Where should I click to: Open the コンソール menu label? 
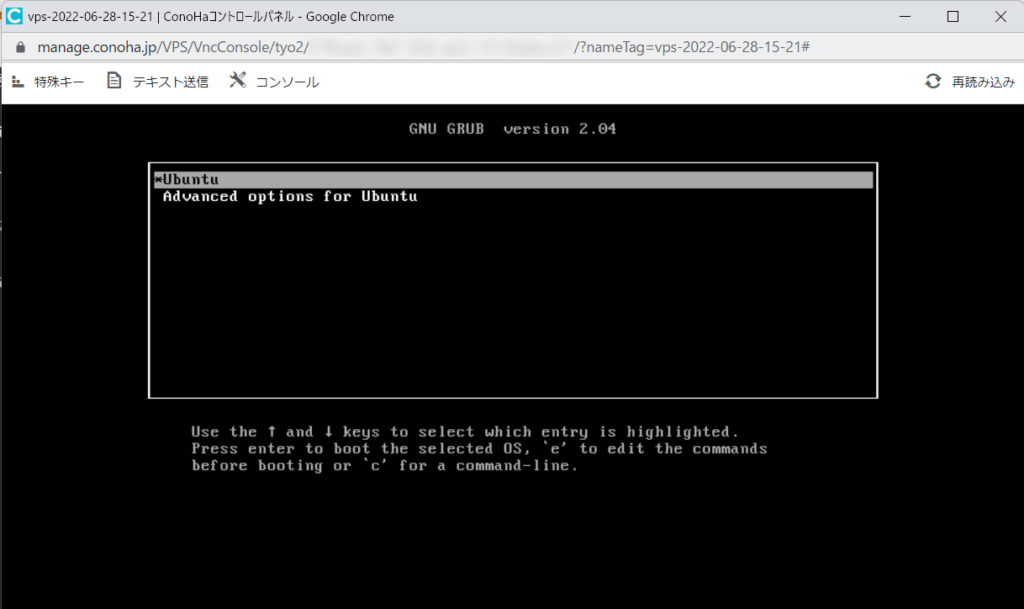(x=287, y=82)
